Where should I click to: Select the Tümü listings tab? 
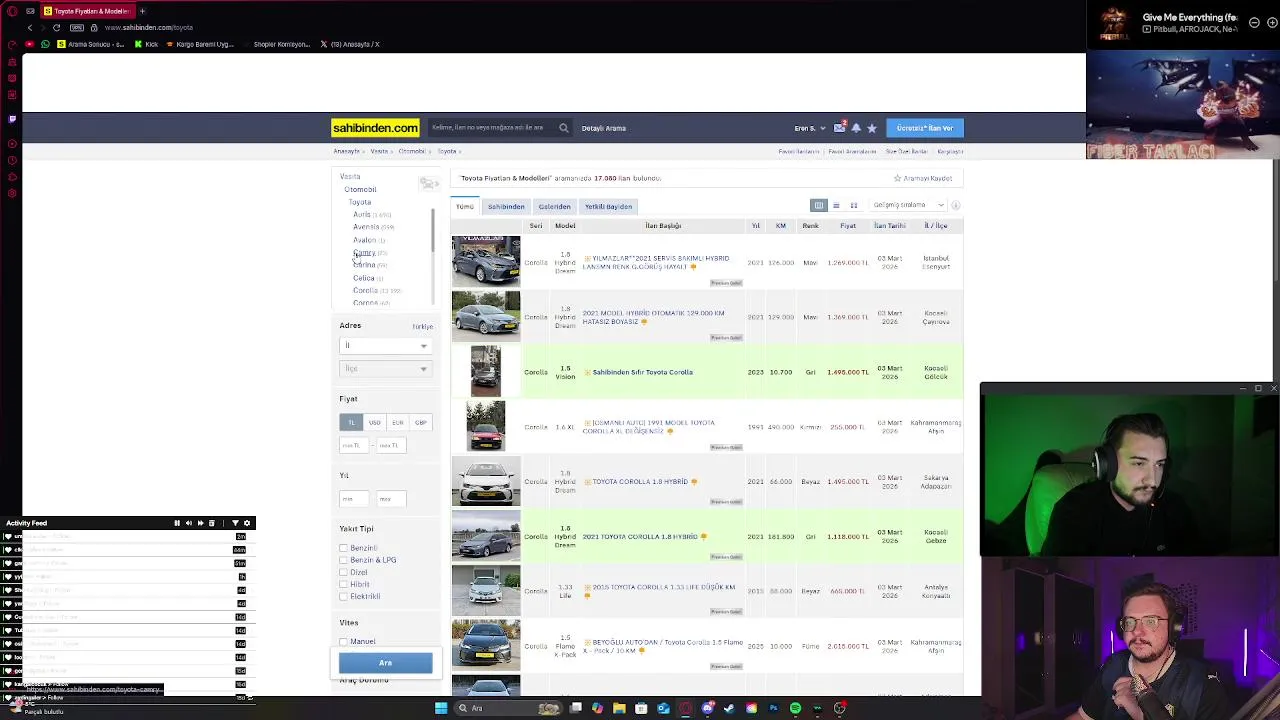[x=465, y=206]
